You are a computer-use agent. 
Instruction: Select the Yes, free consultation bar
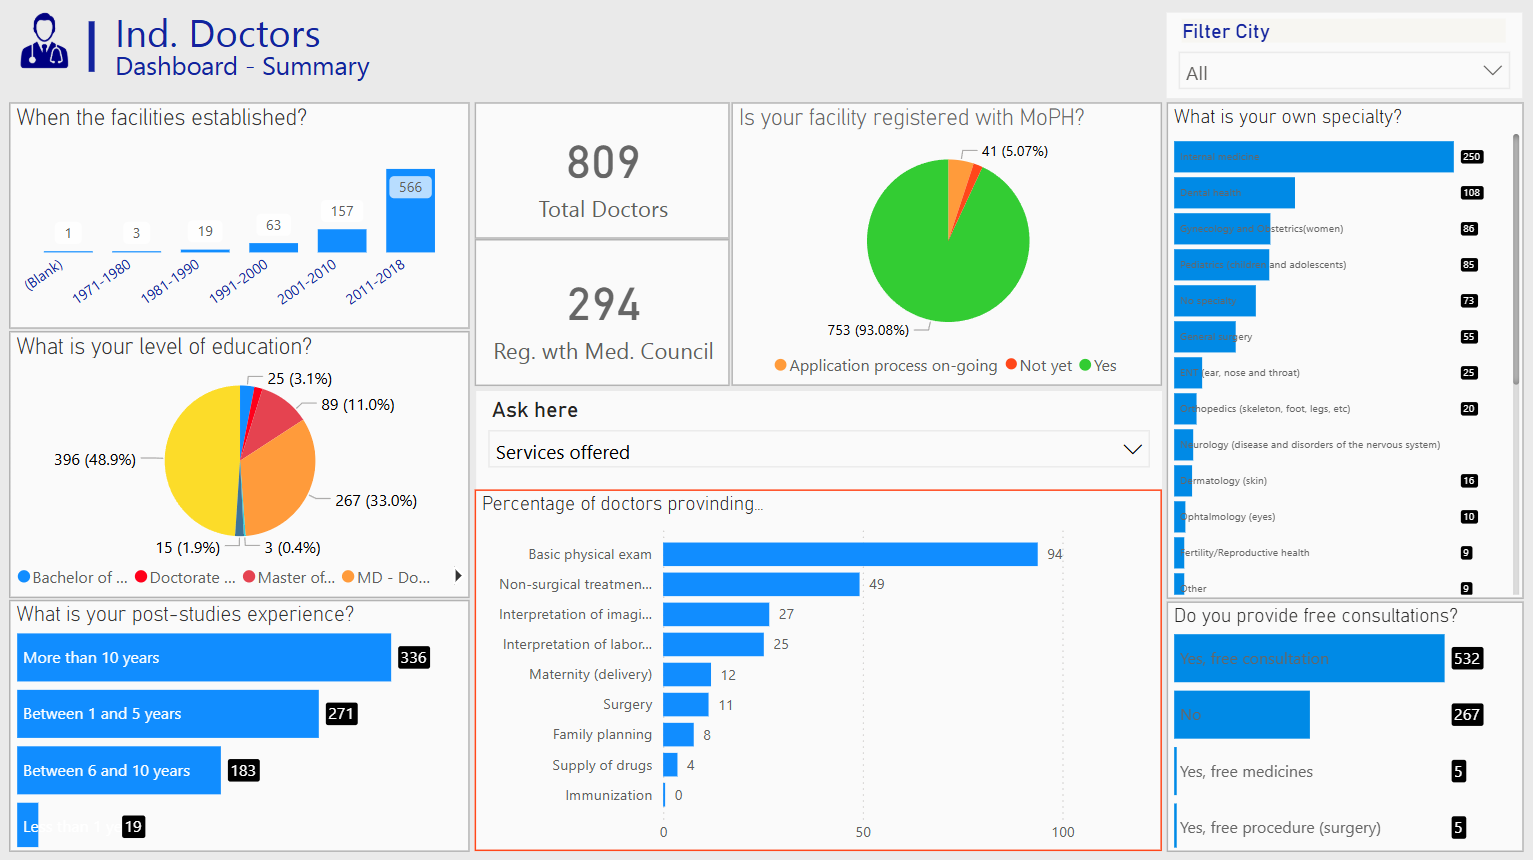coord(1309,659)
